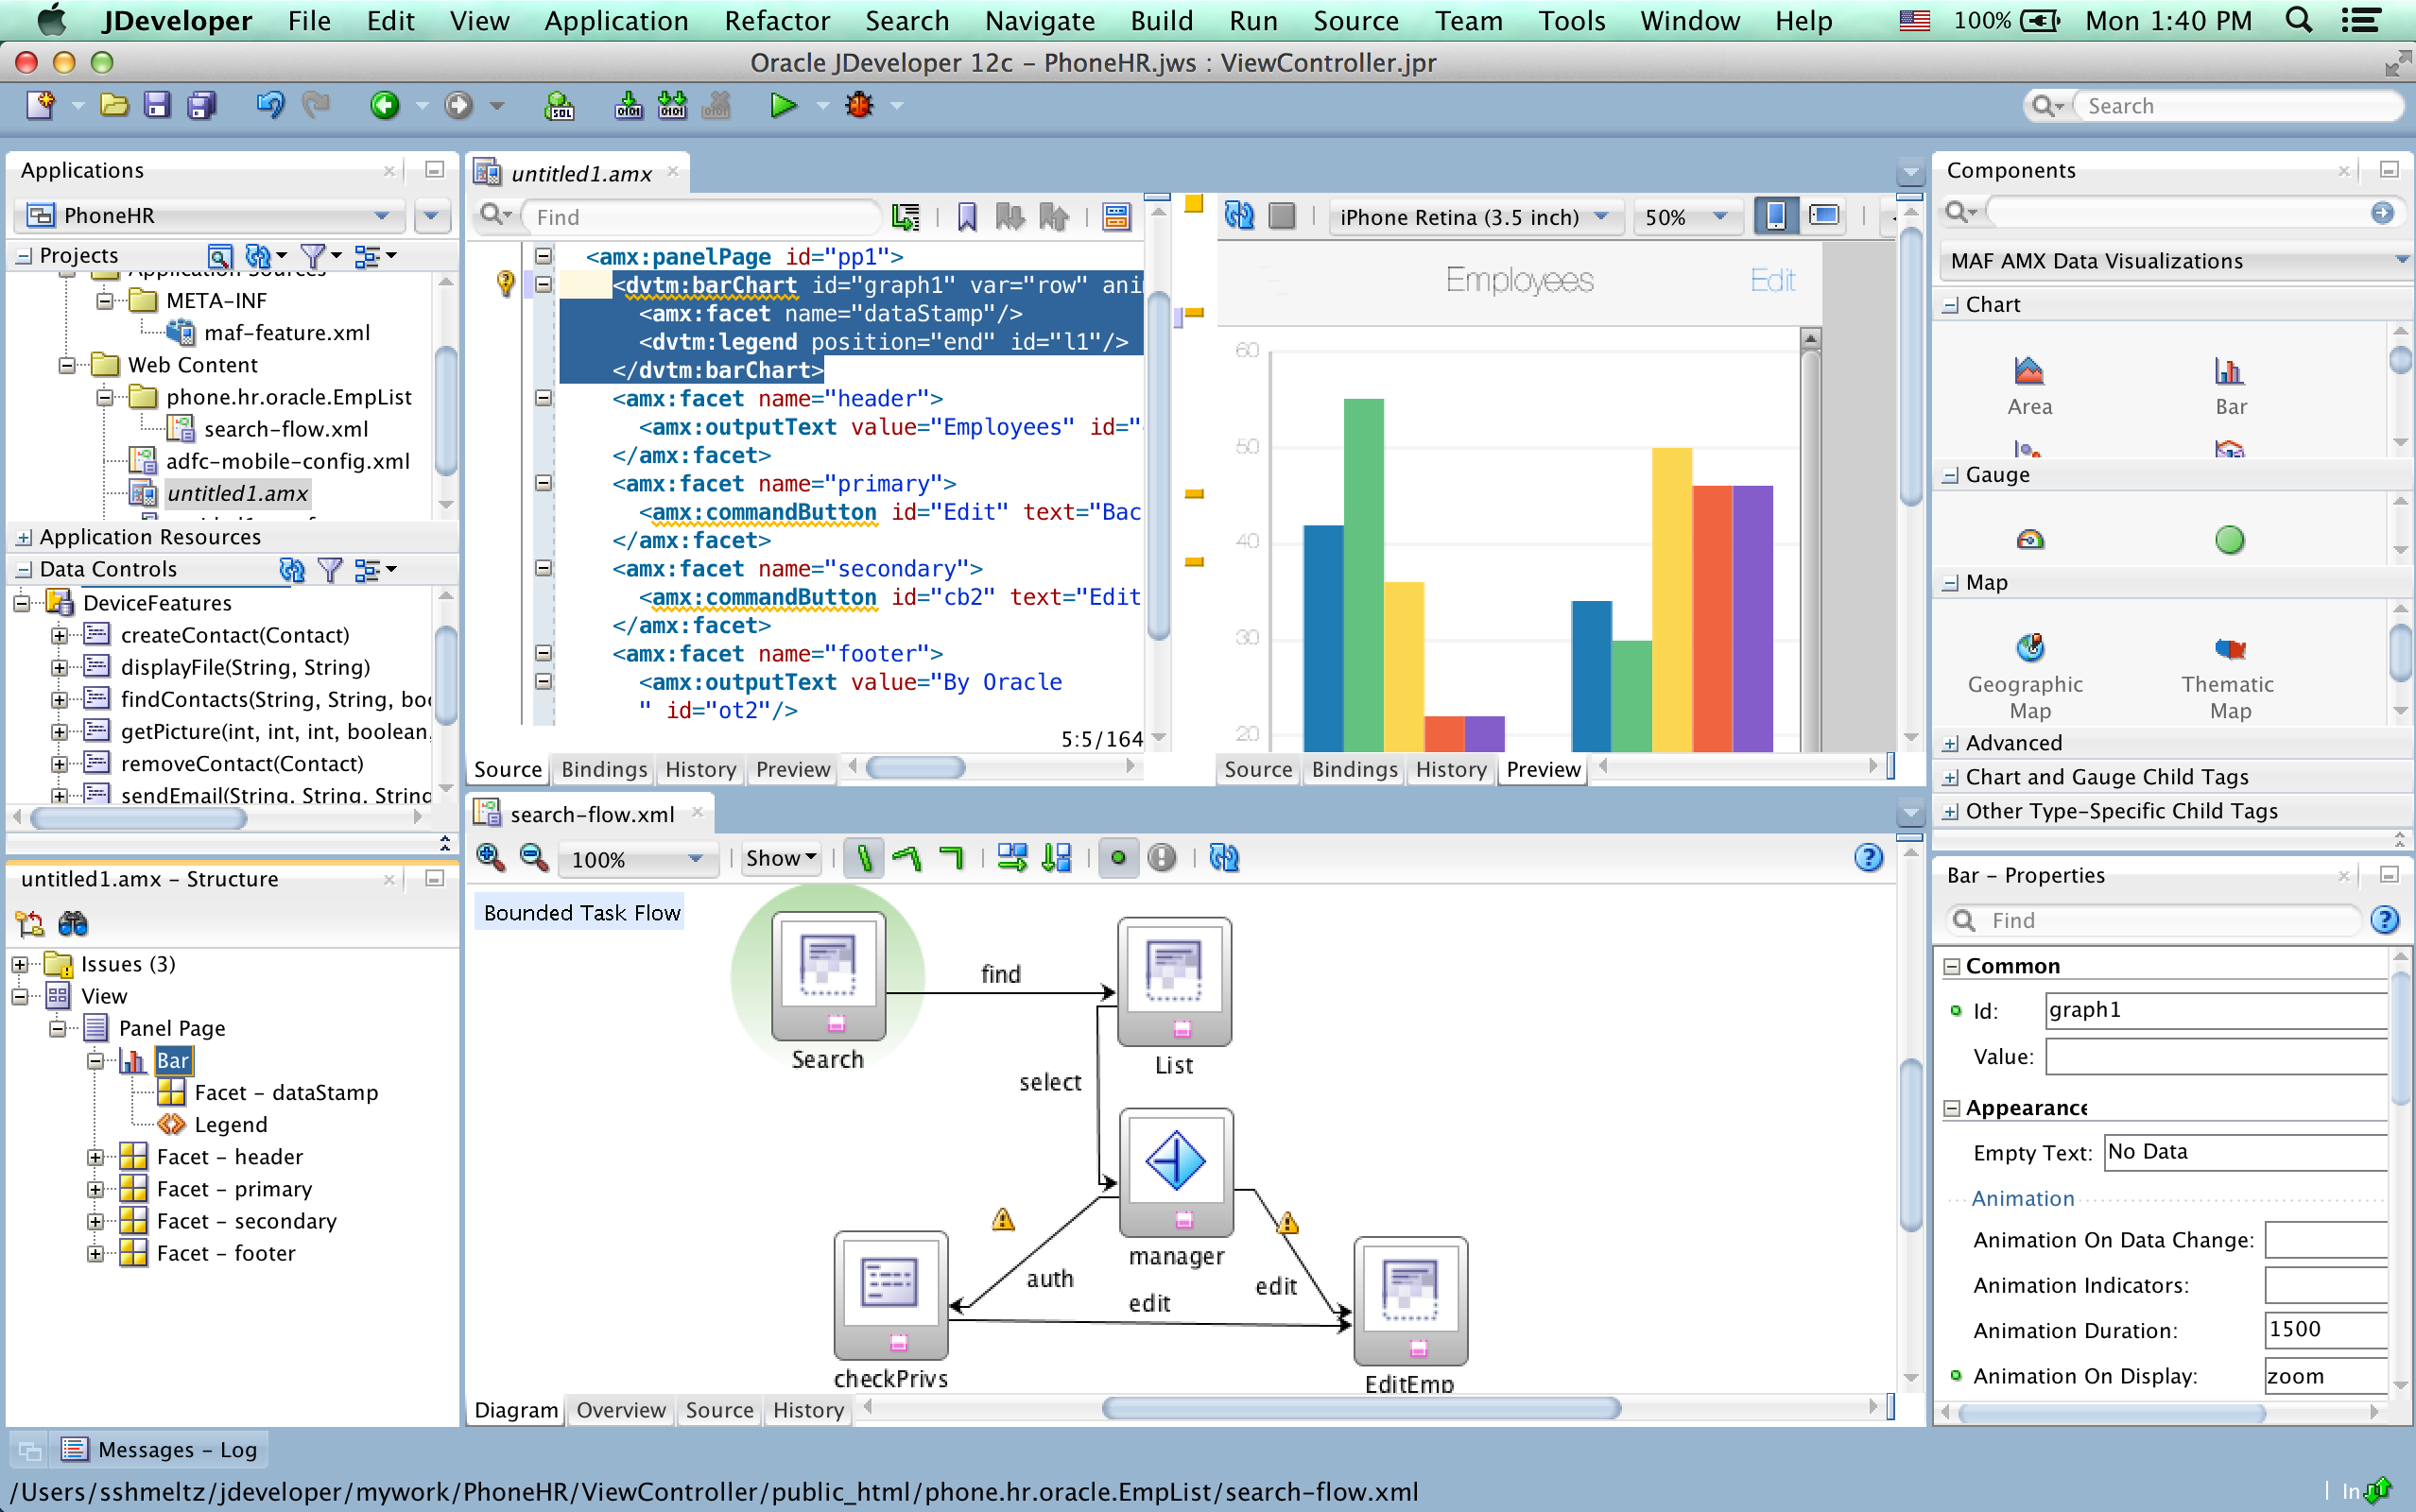Click the Bar Properties help icon
Screen dimensions: 2416x1512
(x=2385, y=920)
